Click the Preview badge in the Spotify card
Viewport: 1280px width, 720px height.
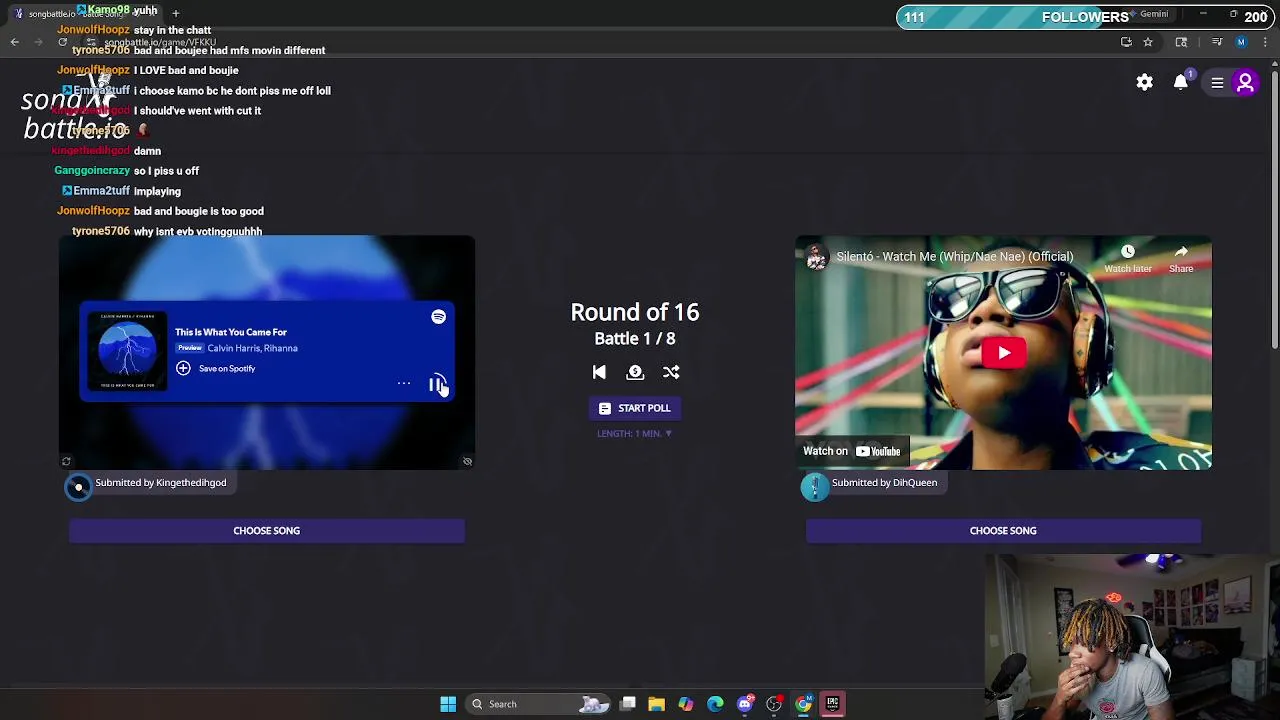[x=189, y=348]
